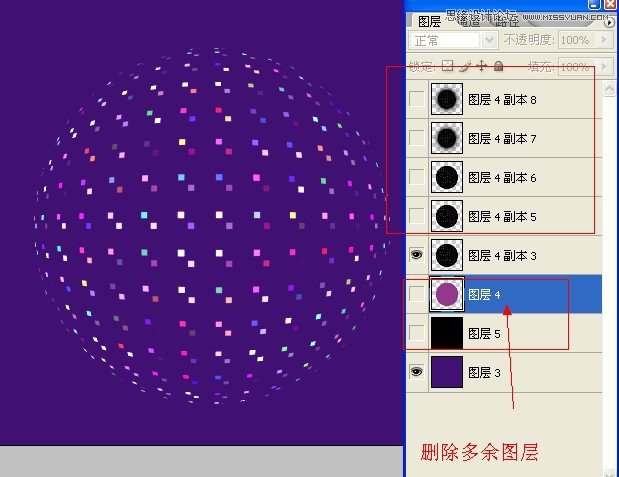Select layer name 图层 4 副本 6
This screenshot has height=477, width=619.
click(x=502, y=178)
